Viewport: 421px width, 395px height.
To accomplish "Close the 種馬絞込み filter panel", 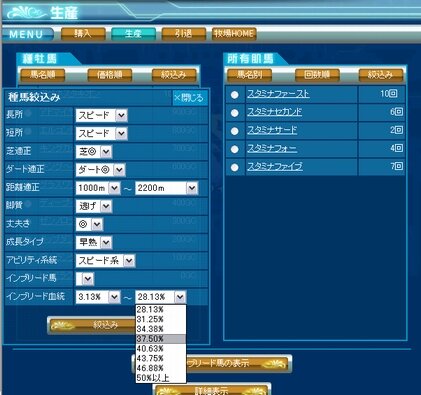I will click(189, 98).
